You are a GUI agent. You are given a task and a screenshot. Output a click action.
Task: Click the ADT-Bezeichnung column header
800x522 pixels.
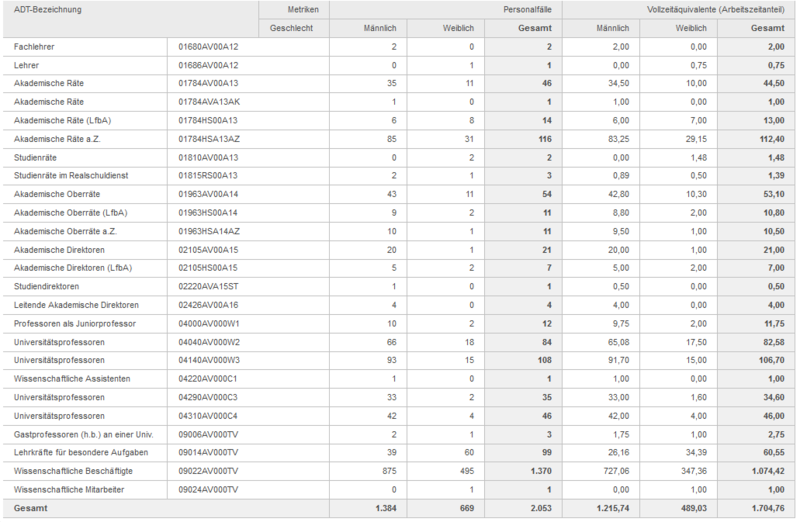pyautogui.click(x=48, y=9)
